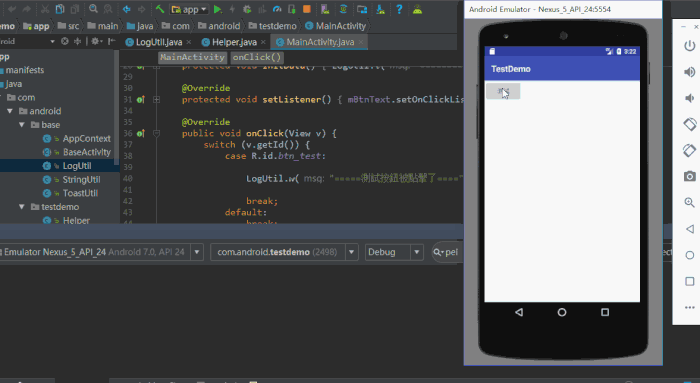Click the Find magnifier icon

pyautogui.click(x=93, y=9)
